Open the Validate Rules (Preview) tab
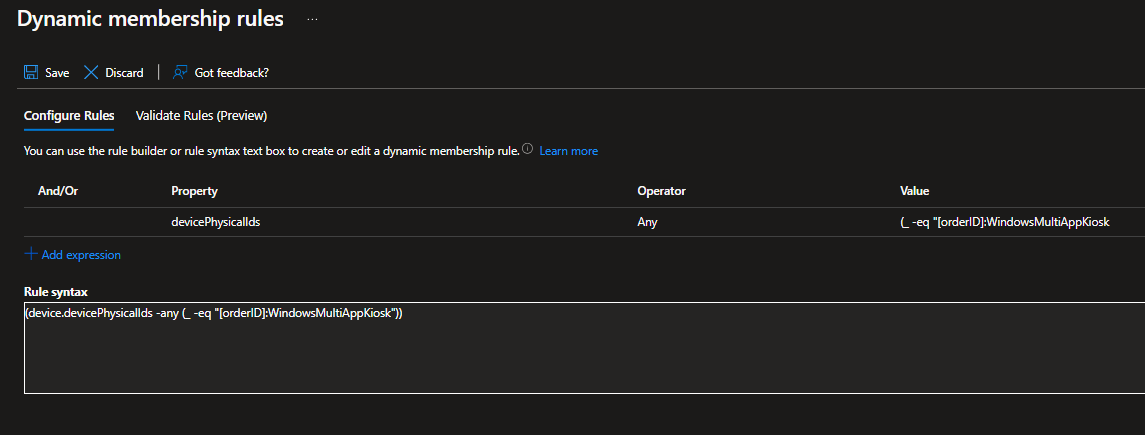 201,116
